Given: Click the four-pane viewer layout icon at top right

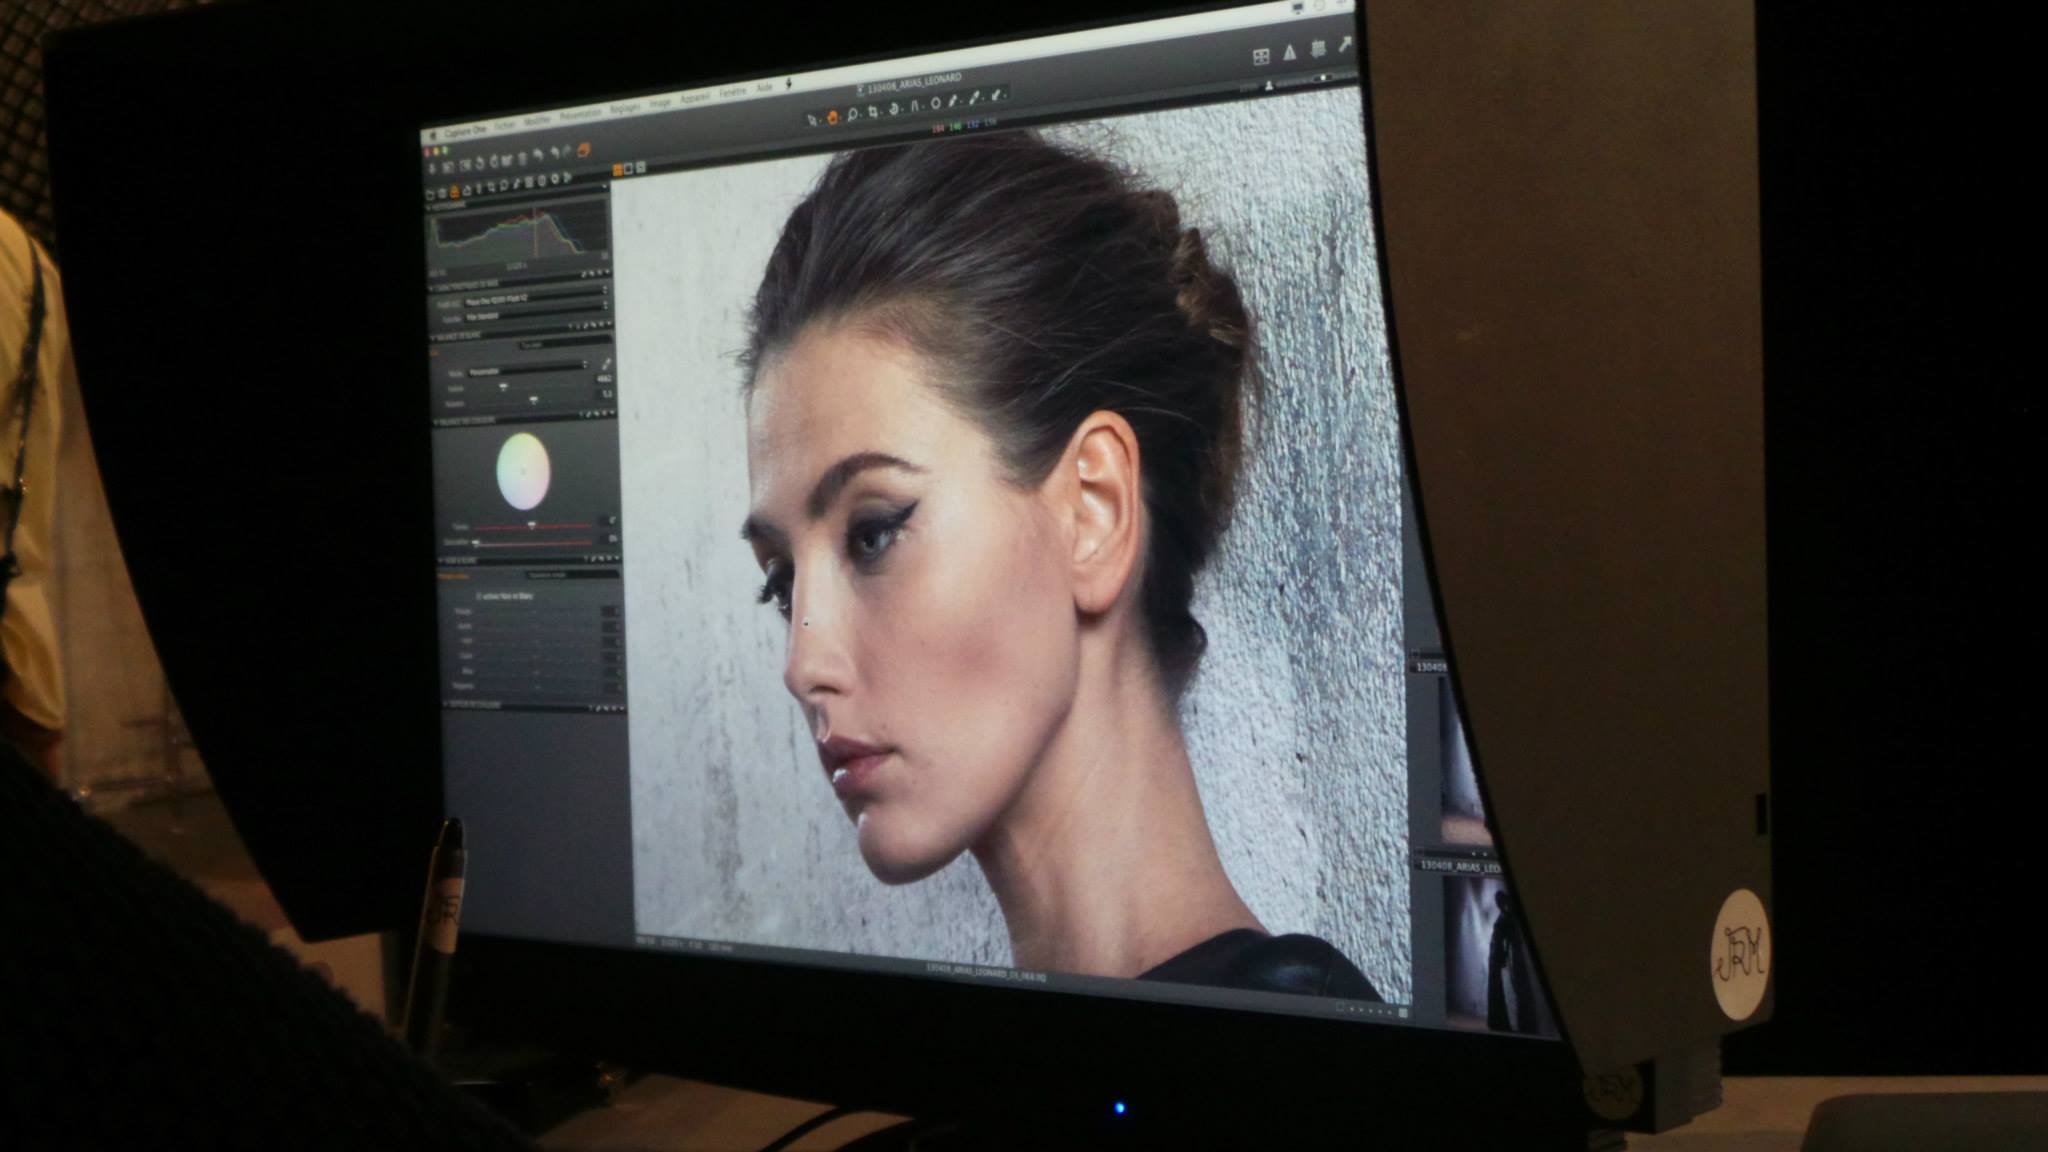Looking at the screenshot, I should point(1261,57).
